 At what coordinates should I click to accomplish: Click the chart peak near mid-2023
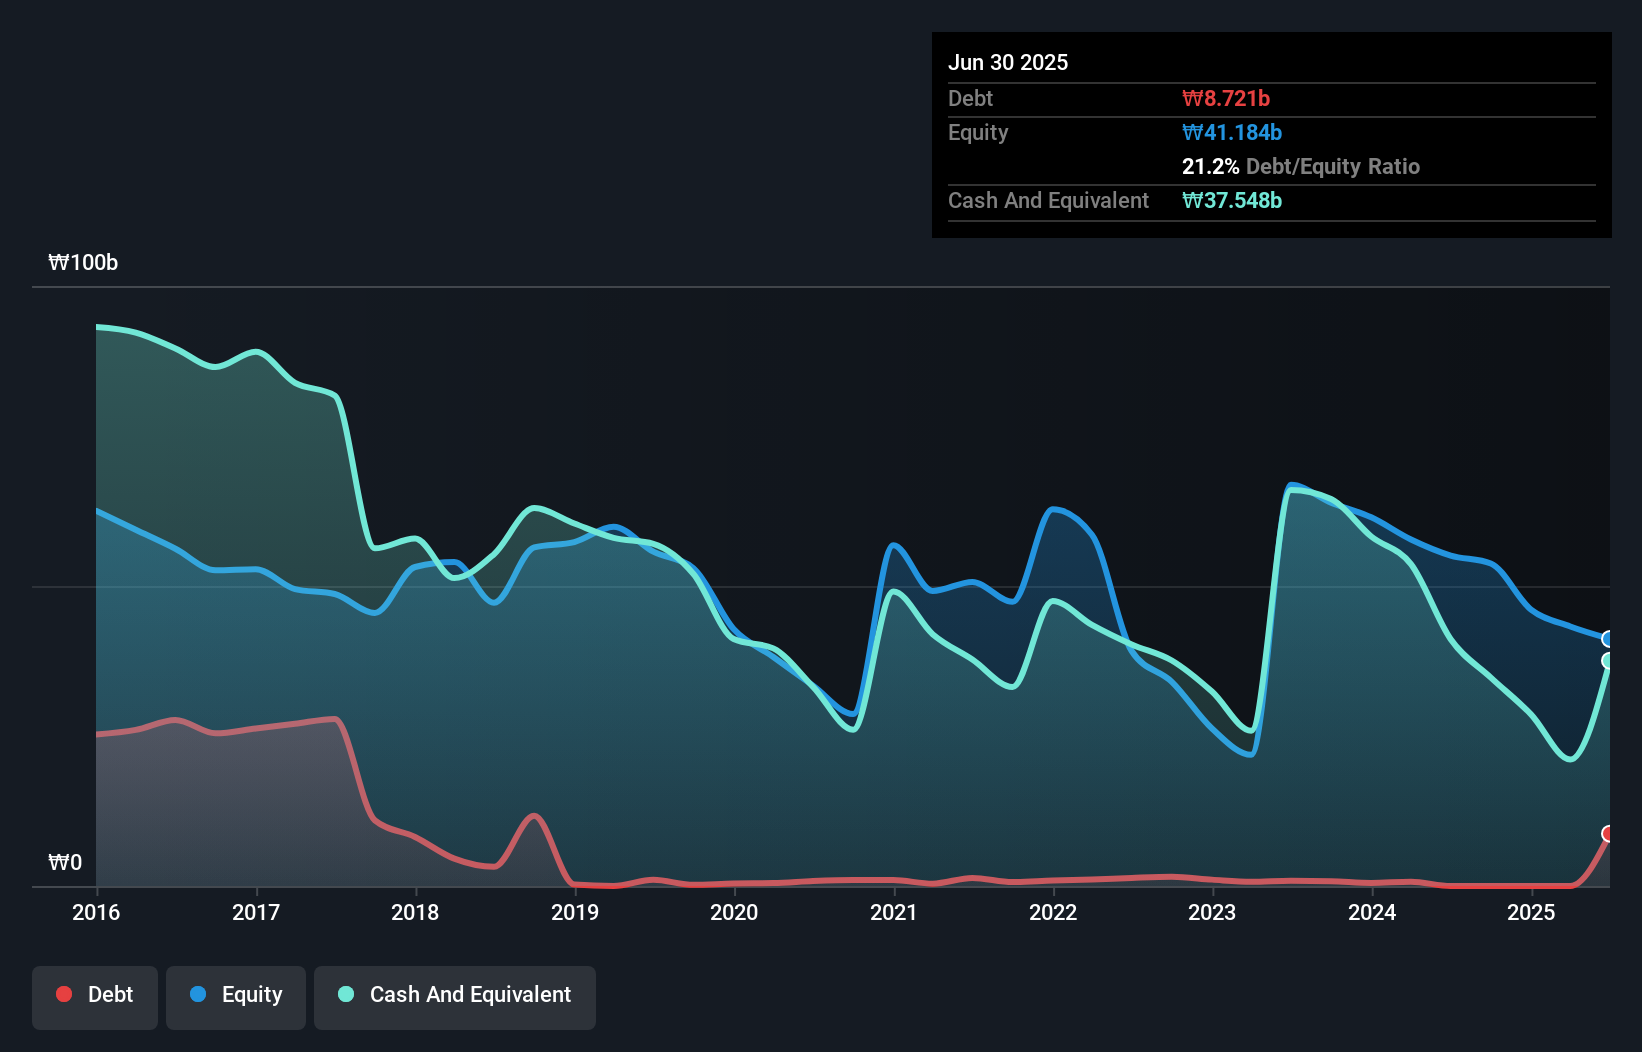(x=1295, y=484)
